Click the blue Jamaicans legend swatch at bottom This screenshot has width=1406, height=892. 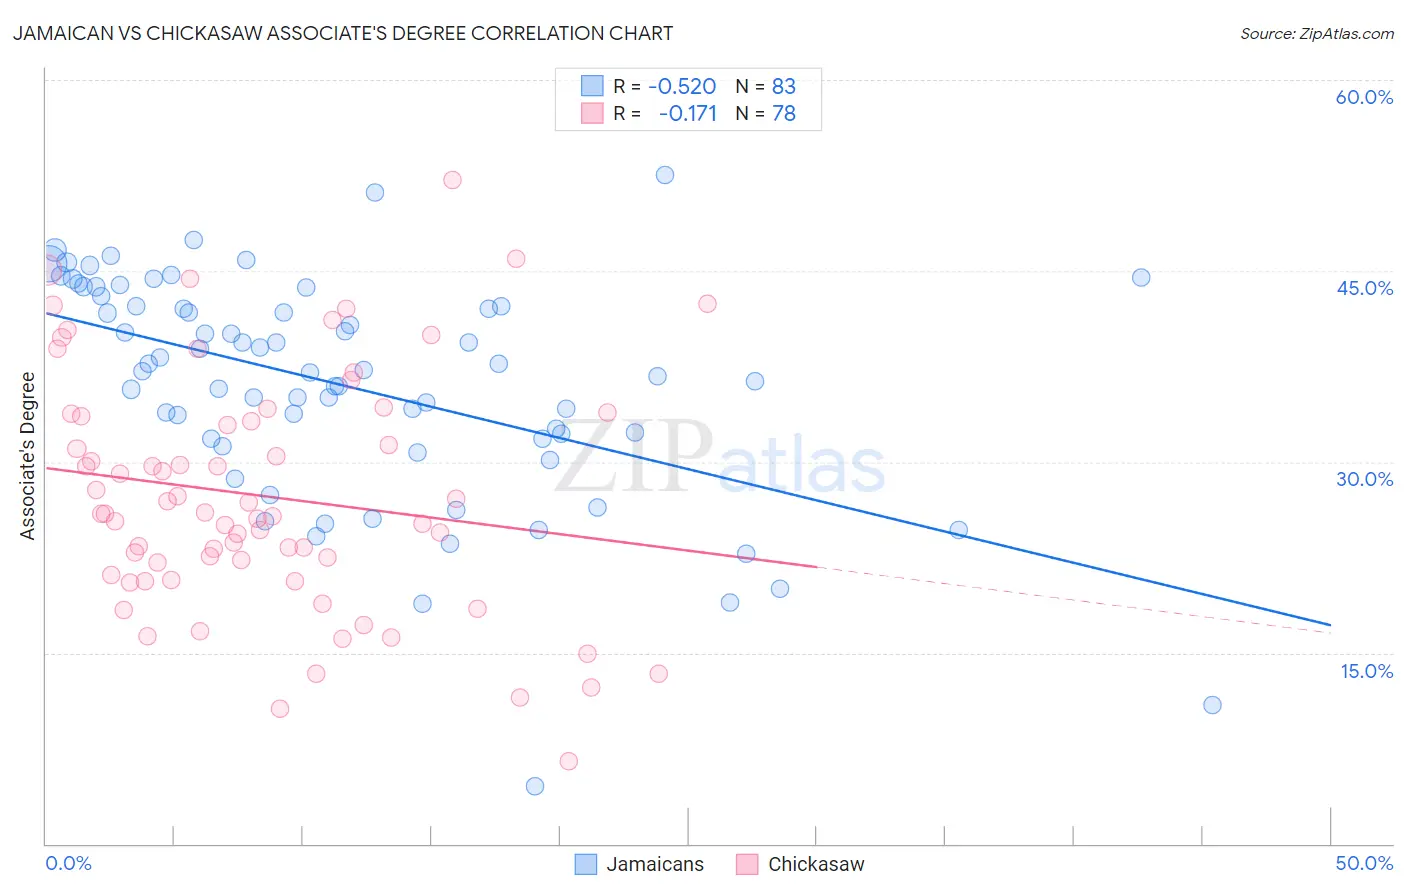tap(586, 864)
